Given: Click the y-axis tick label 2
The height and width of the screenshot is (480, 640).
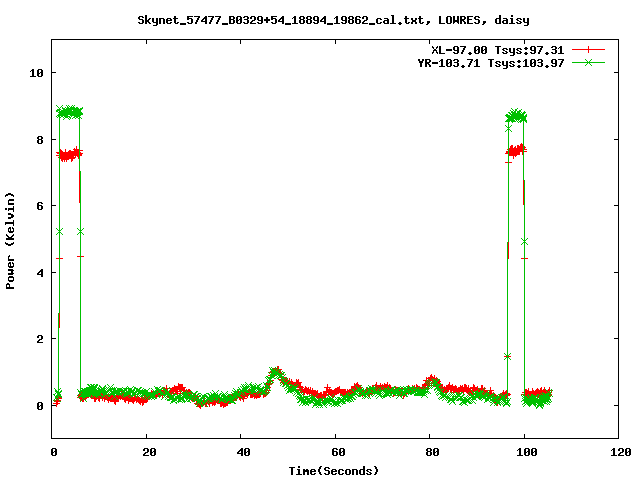Looking at the screenshot, I should [40, 339].
